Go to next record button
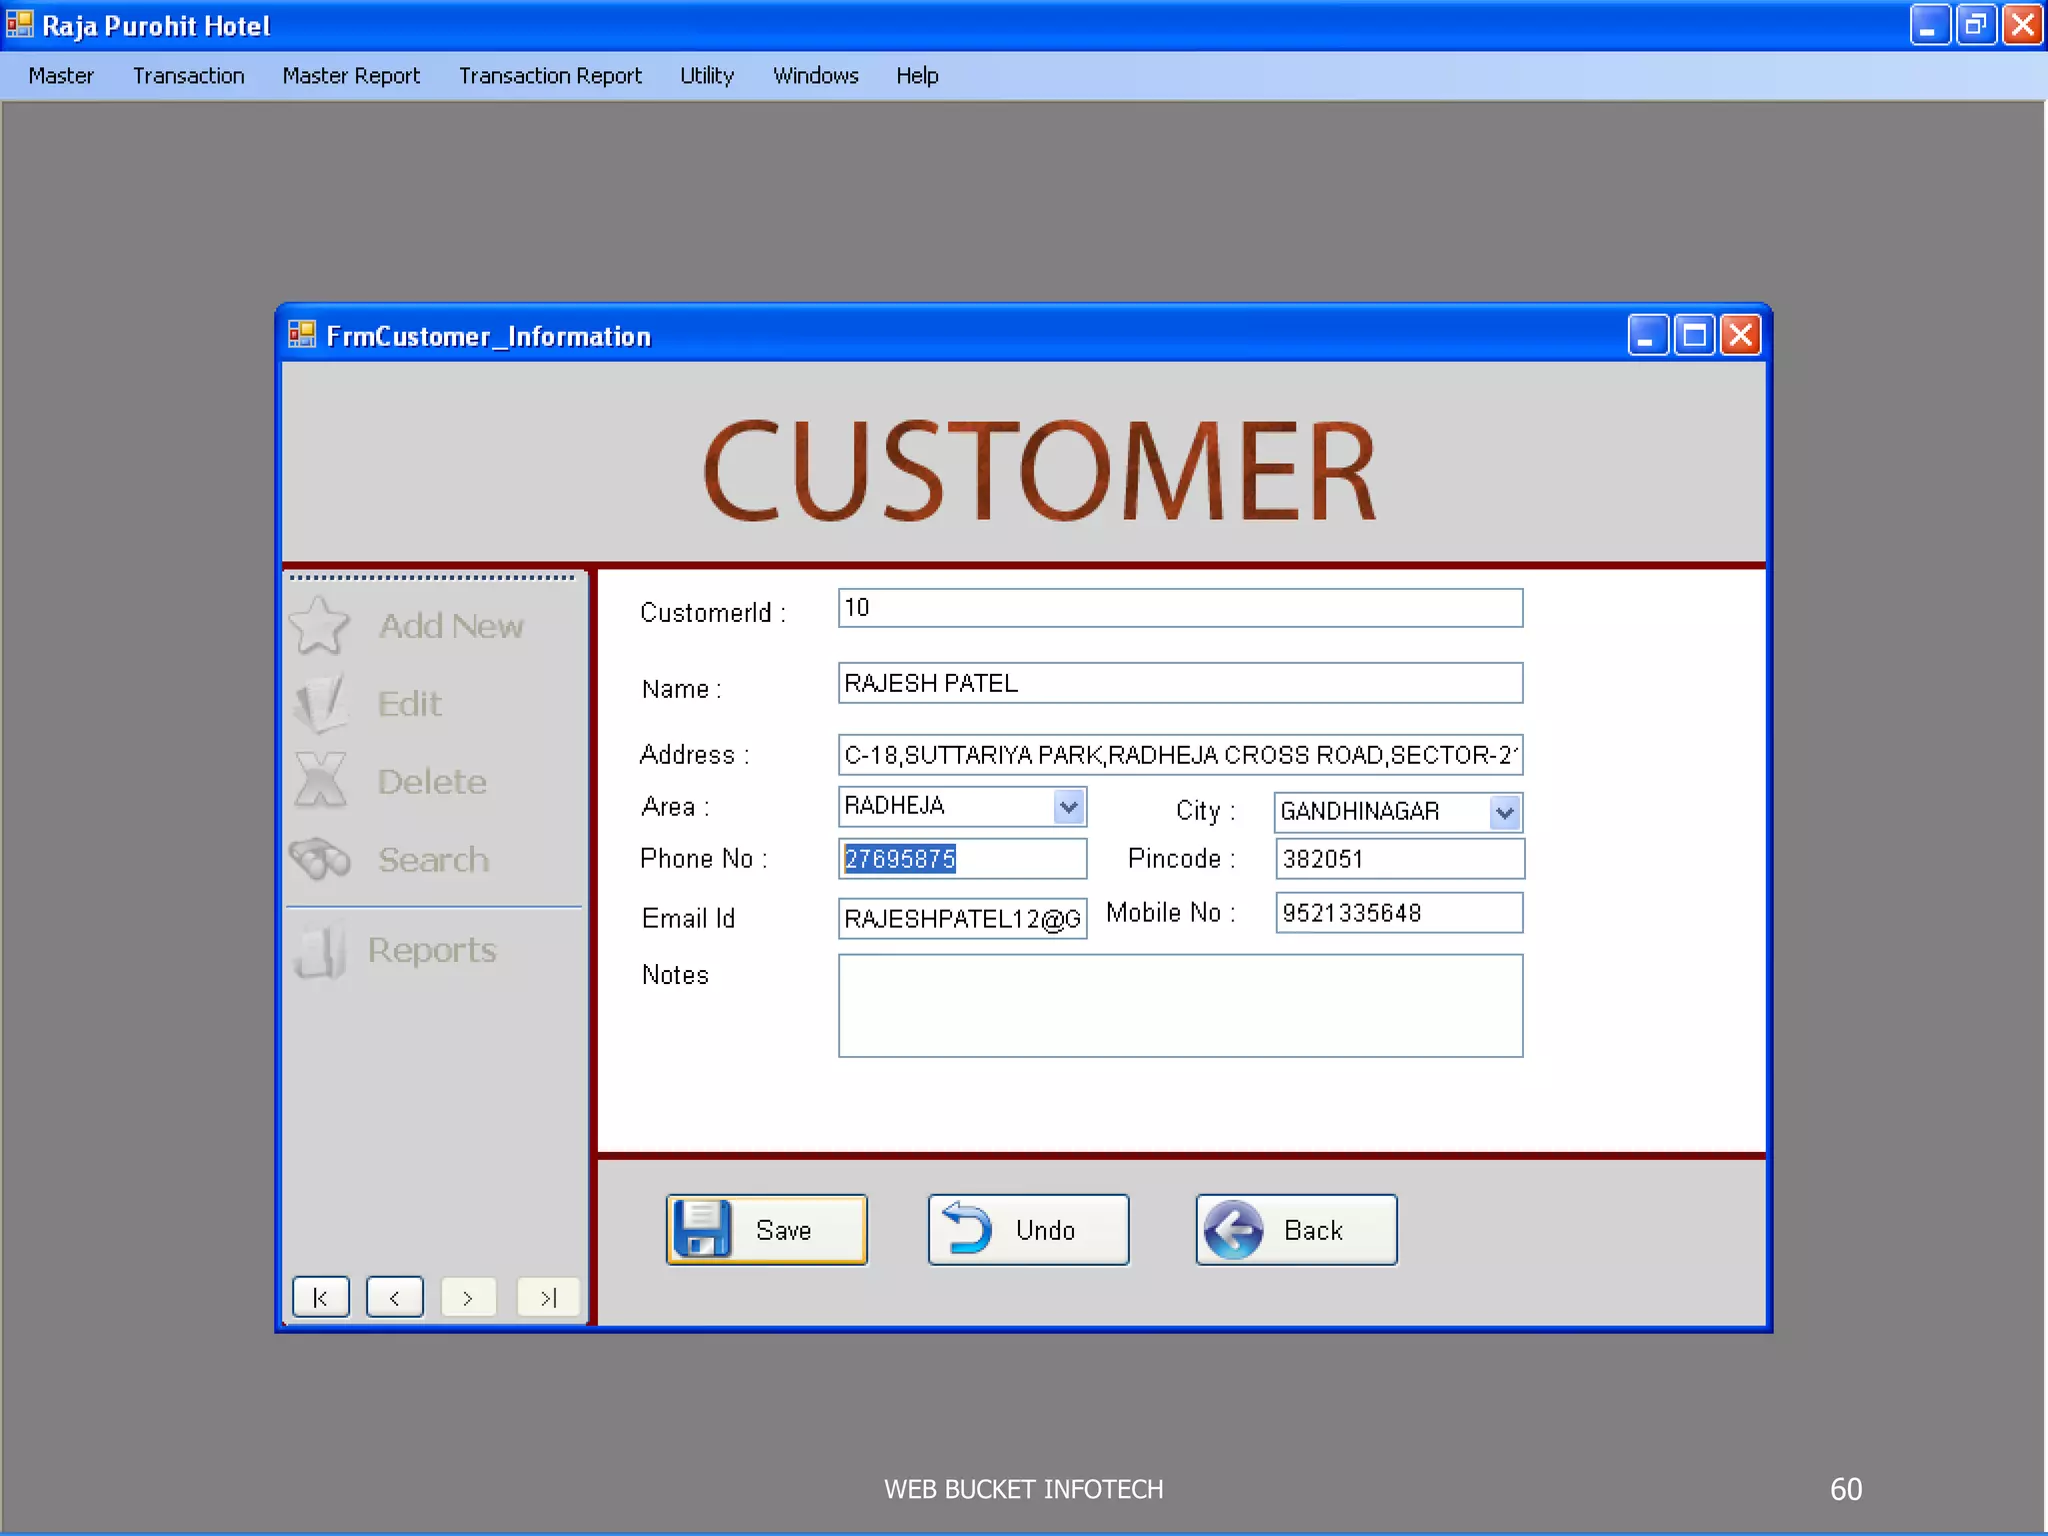 (x=468, y=1297)
